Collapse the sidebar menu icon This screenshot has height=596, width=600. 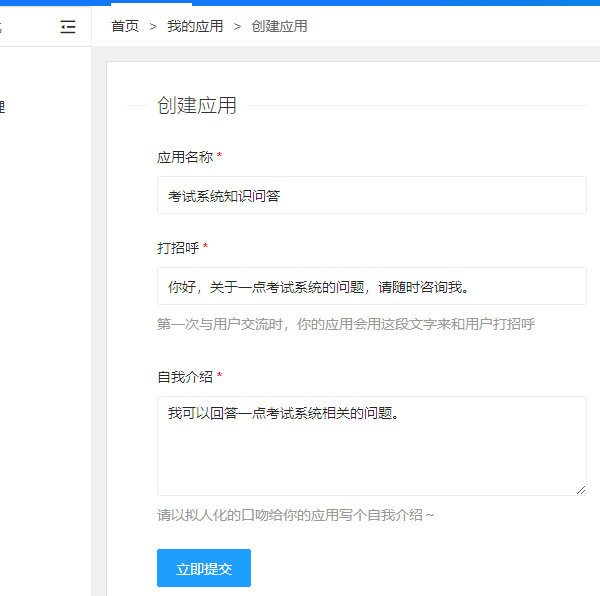click(68, 27)
